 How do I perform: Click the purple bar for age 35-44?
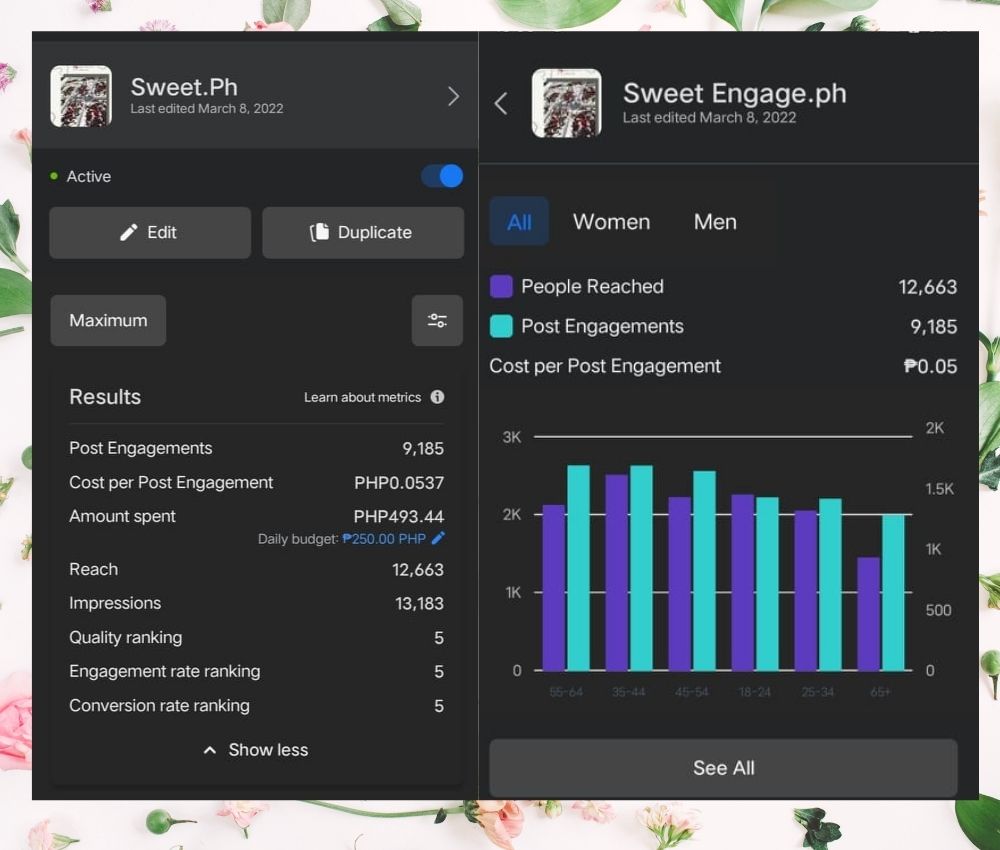tap(617, 573)
